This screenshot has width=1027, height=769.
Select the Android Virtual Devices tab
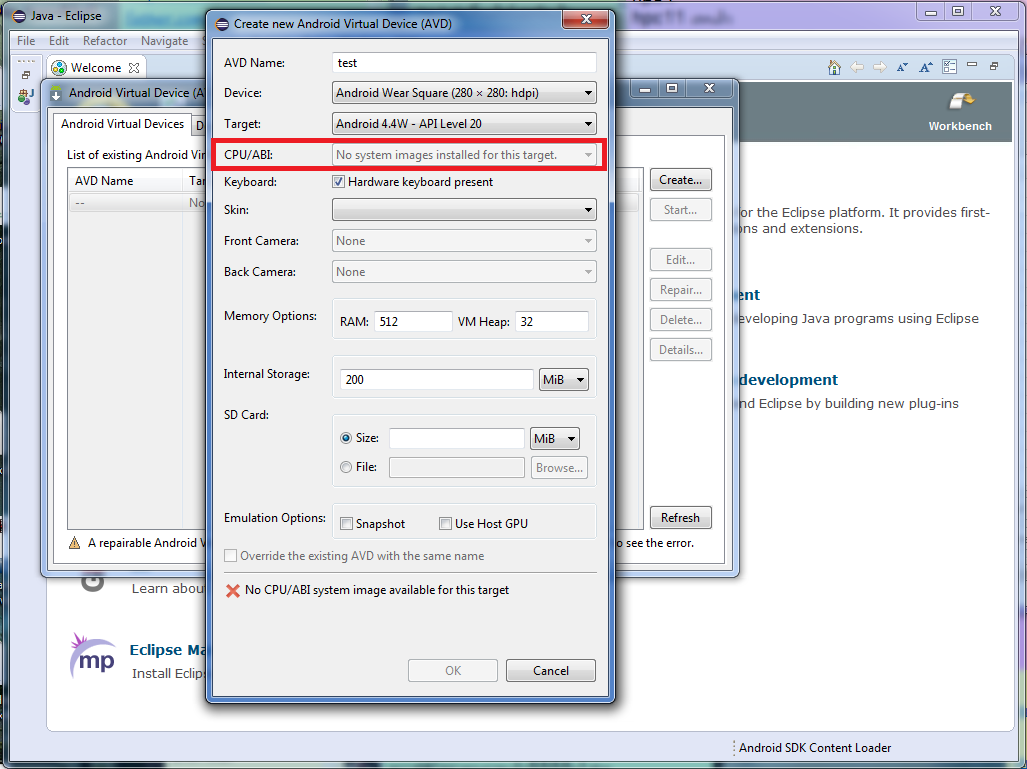click(122, 124)
